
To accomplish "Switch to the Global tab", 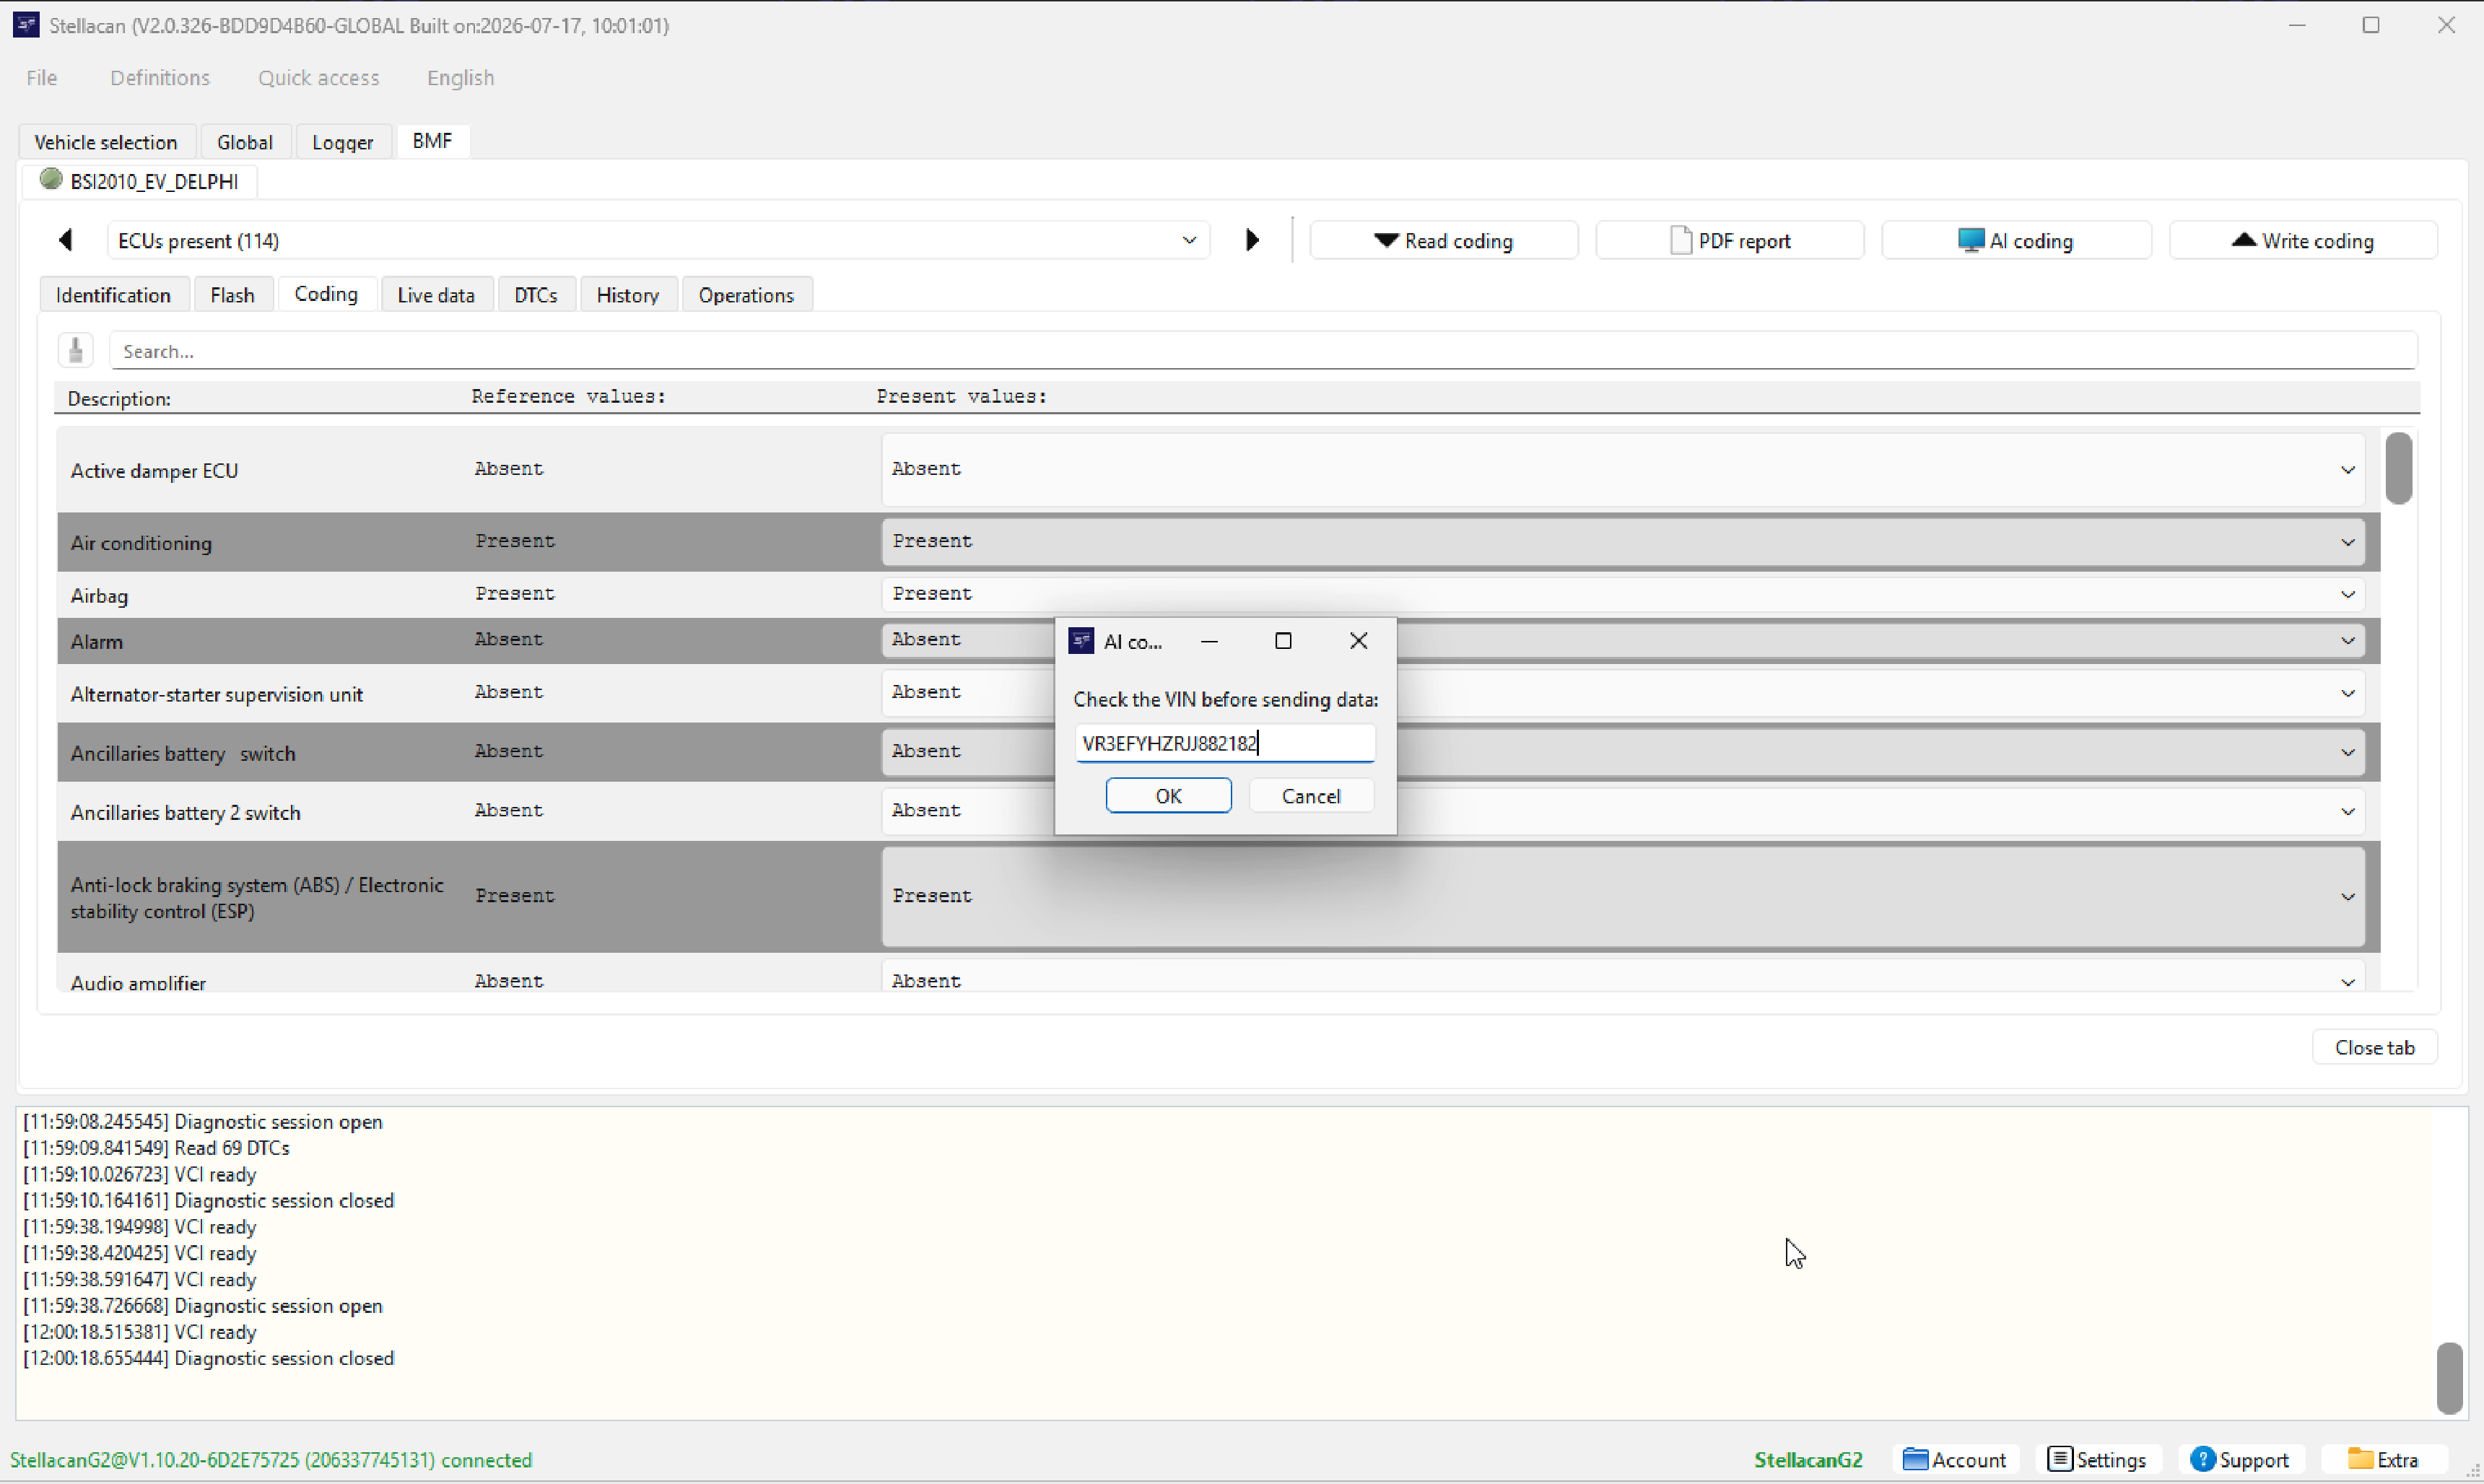I will click(245, 142).
